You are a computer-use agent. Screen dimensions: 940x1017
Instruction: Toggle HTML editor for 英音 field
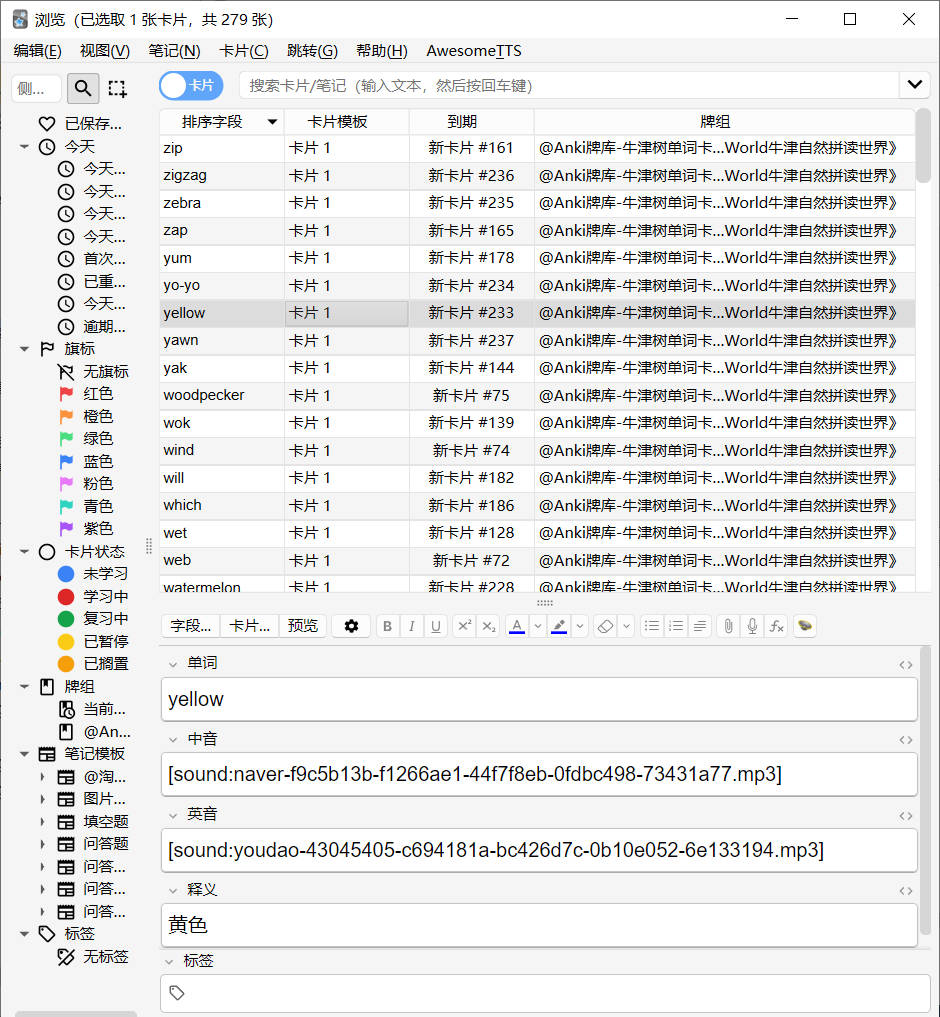906,816
